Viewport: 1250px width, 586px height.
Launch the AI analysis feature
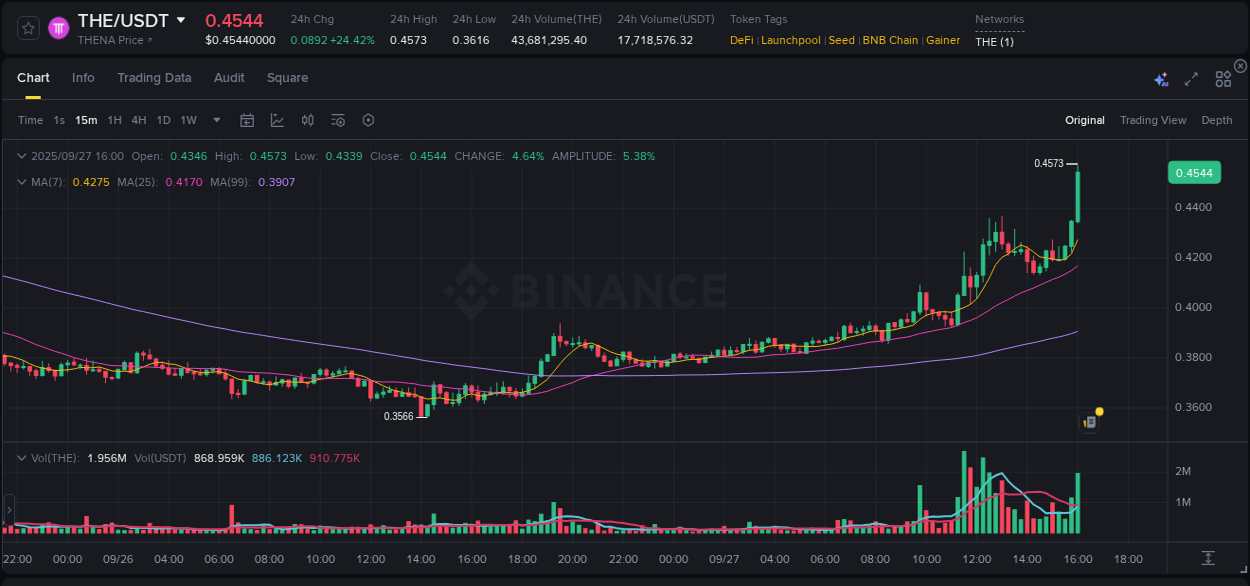tap(1160, 78)
